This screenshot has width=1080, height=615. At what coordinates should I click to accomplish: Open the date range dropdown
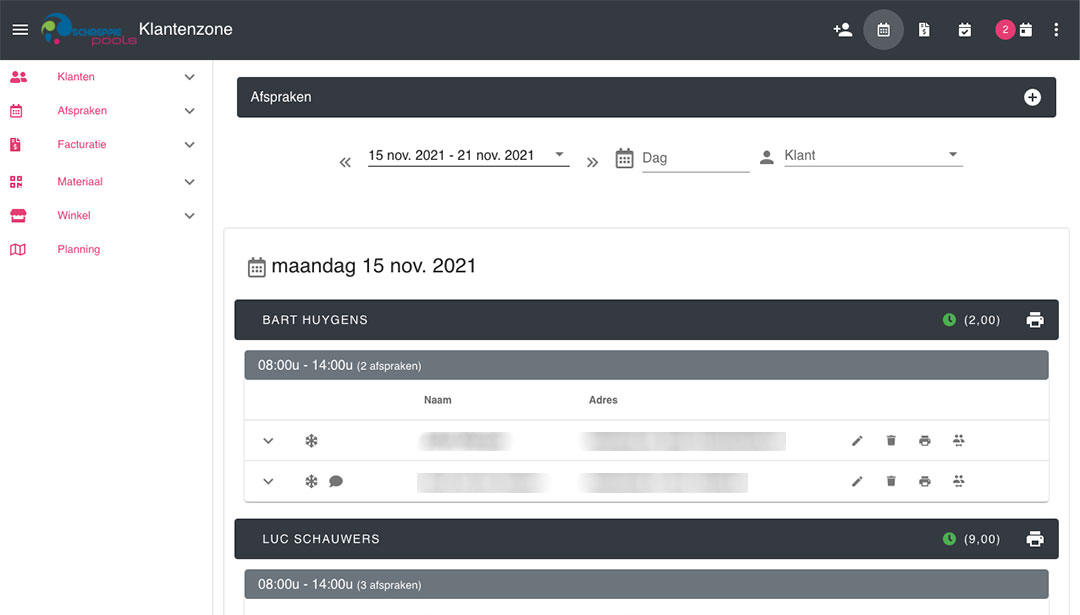point(468,156)
